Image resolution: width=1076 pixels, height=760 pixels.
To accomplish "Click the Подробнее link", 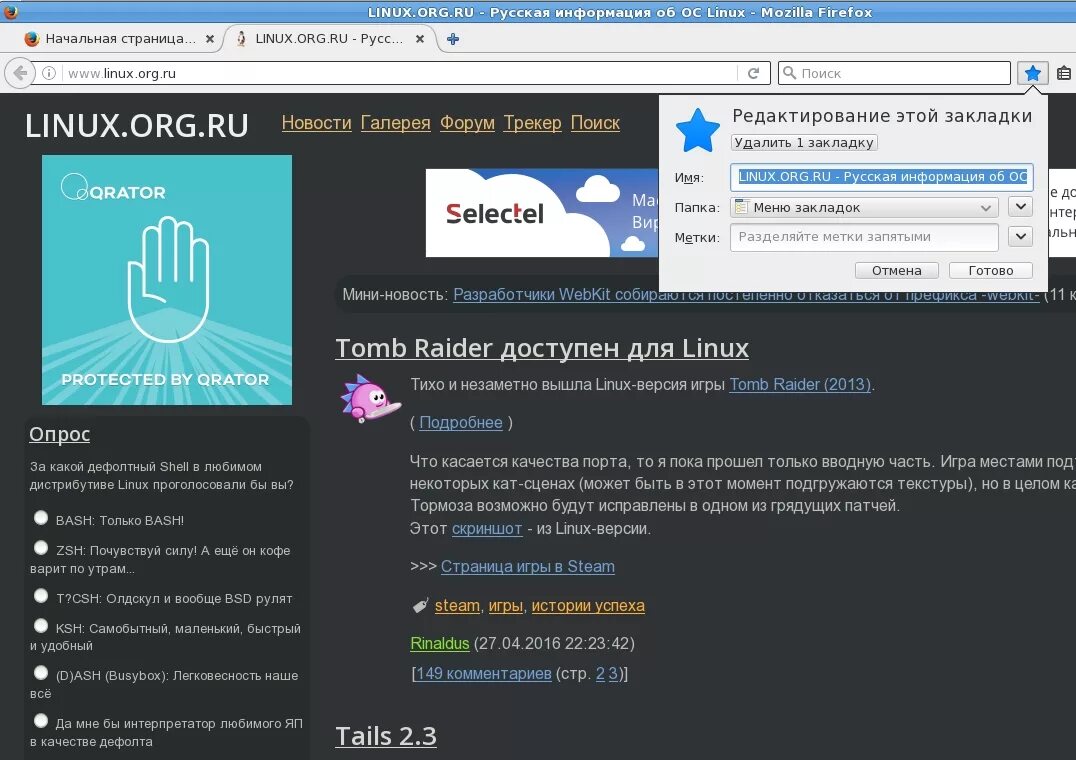I will (x=460, y=423).
